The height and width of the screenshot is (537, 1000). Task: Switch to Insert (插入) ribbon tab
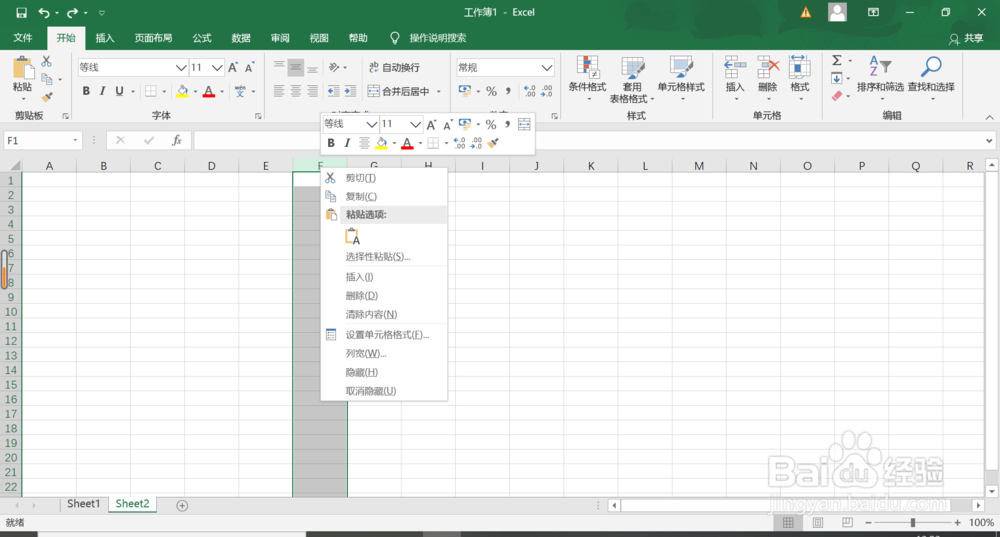click(x=105, y=38)
